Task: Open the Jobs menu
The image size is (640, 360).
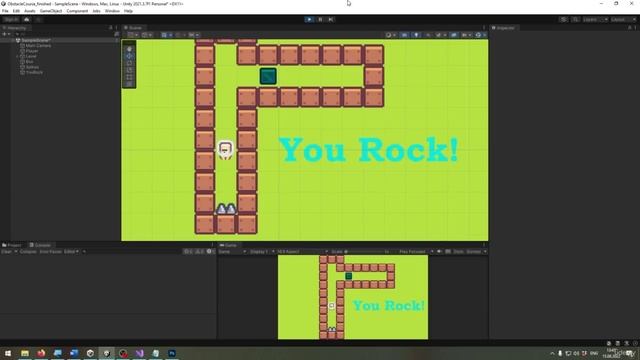Action: 96,11
